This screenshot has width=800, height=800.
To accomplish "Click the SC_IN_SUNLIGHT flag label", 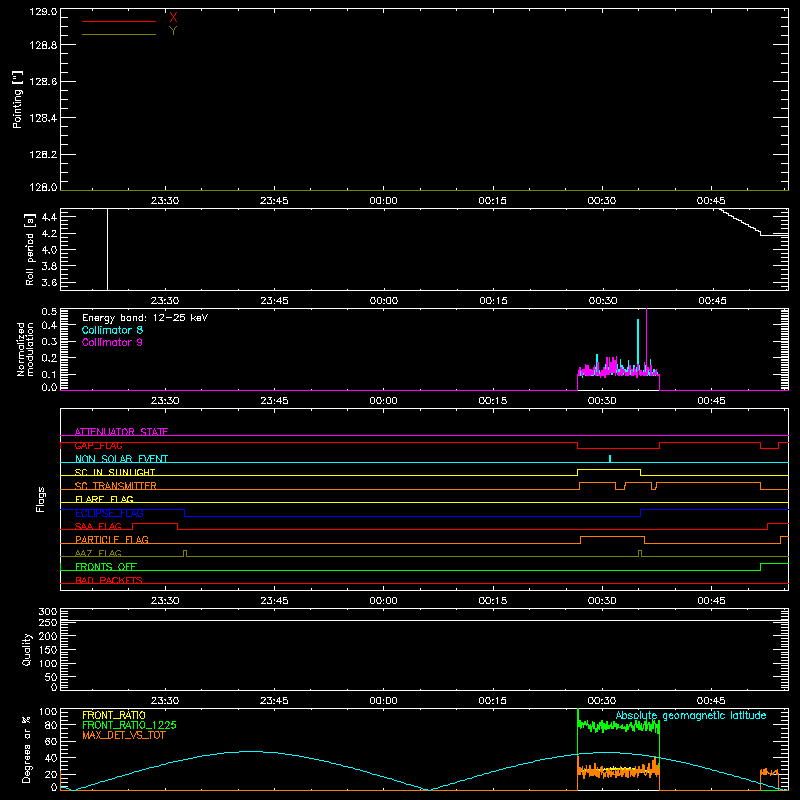I will 115,472.
